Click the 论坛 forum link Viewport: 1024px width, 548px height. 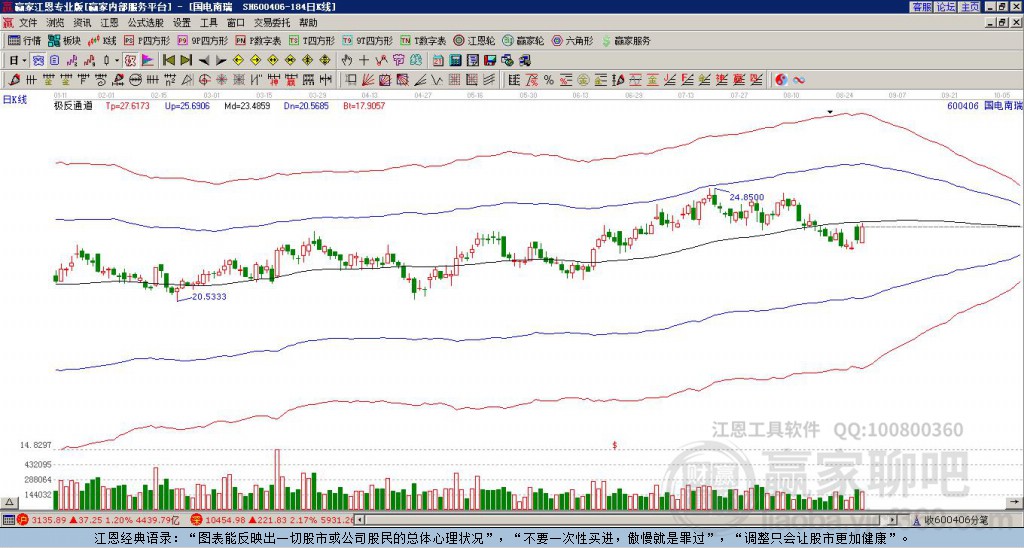tap(946, 7)
